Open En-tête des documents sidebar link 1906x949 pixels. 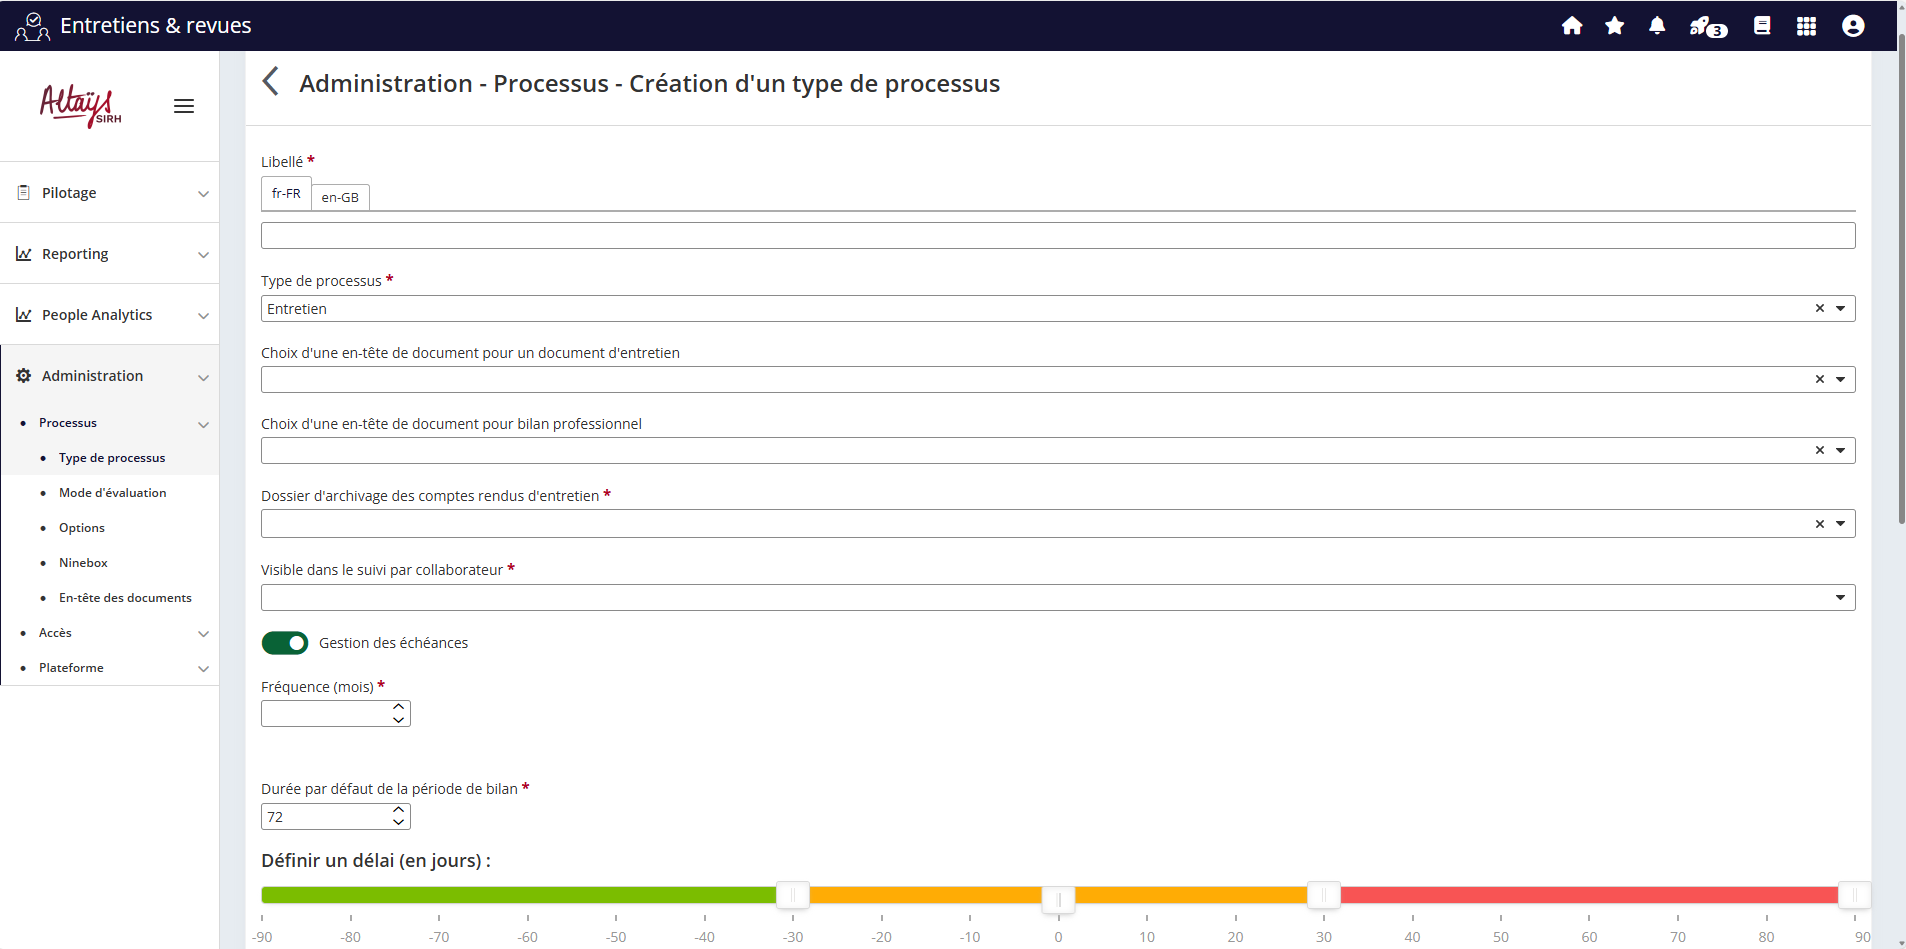(125, 598)
